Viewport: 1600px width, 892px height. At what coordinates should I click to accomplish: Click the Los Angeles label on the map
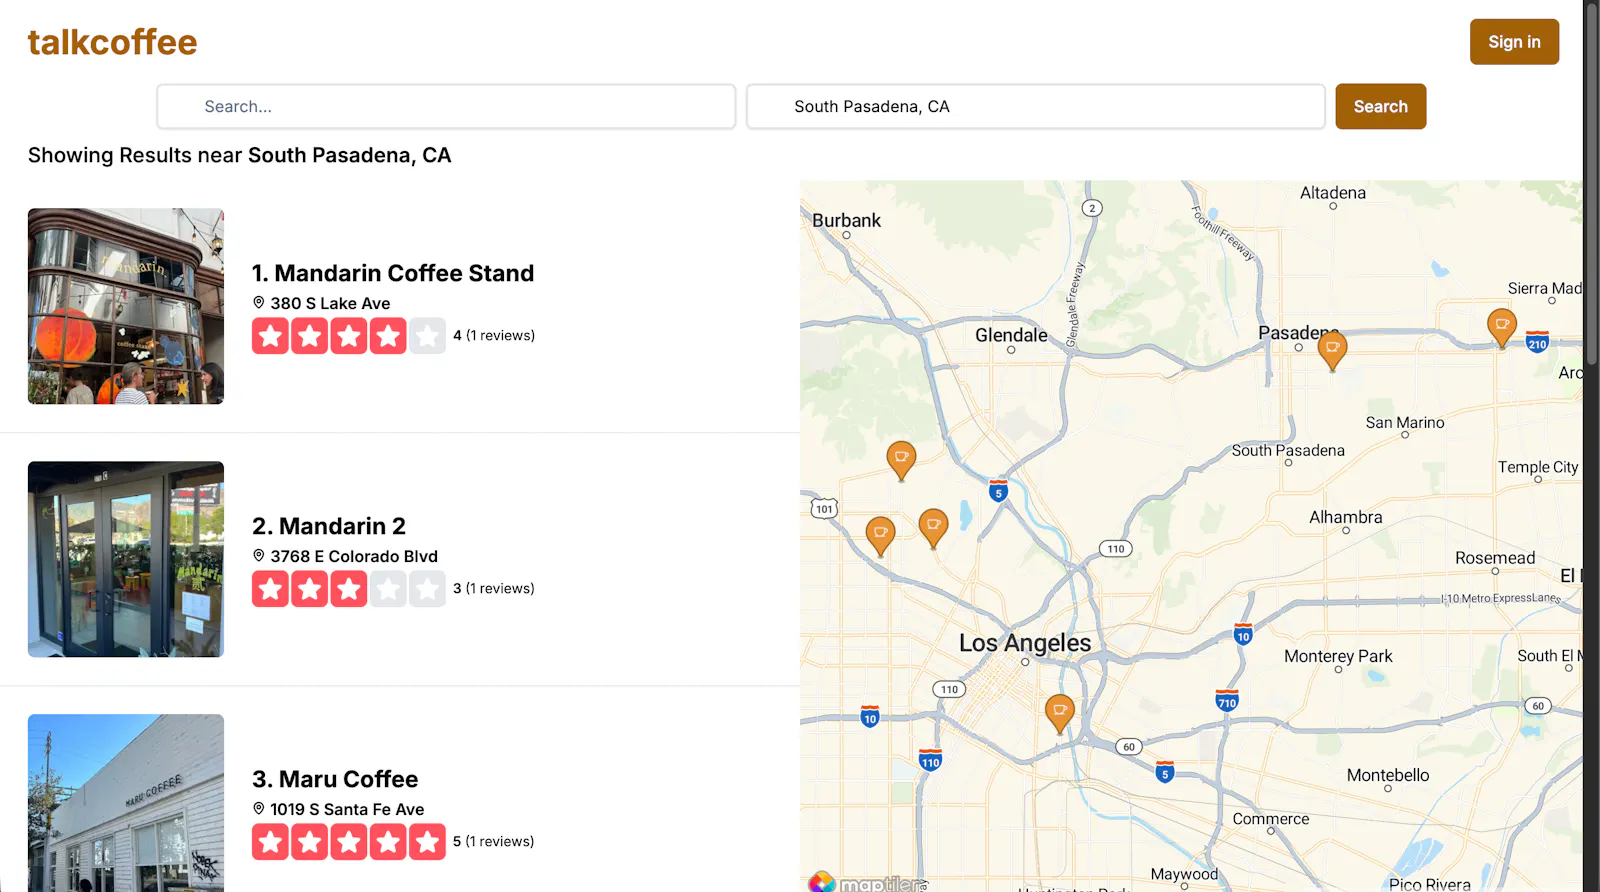[1025, 643]
